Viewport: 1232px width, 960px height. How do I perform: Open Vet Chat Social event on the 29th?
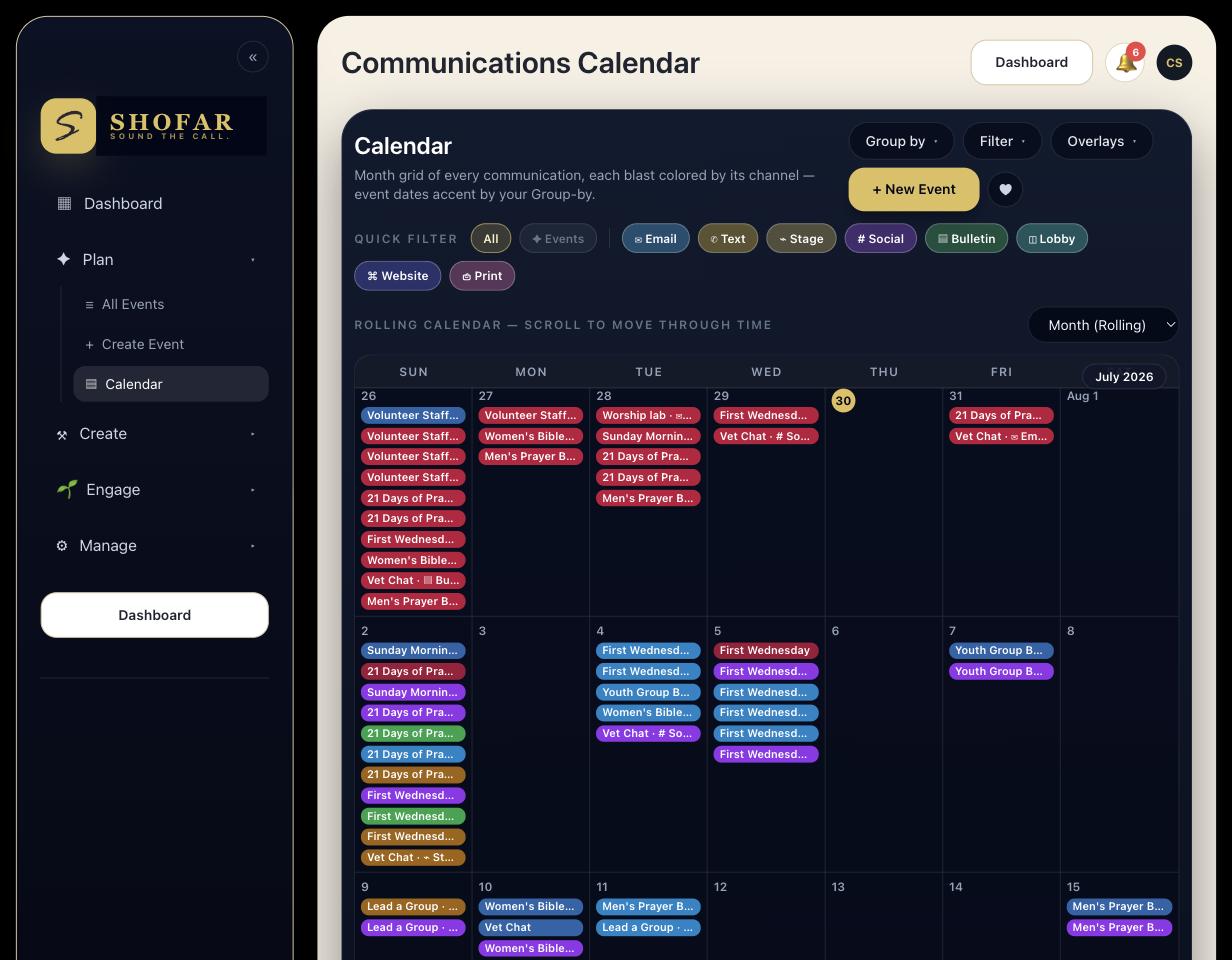point(766,436)
